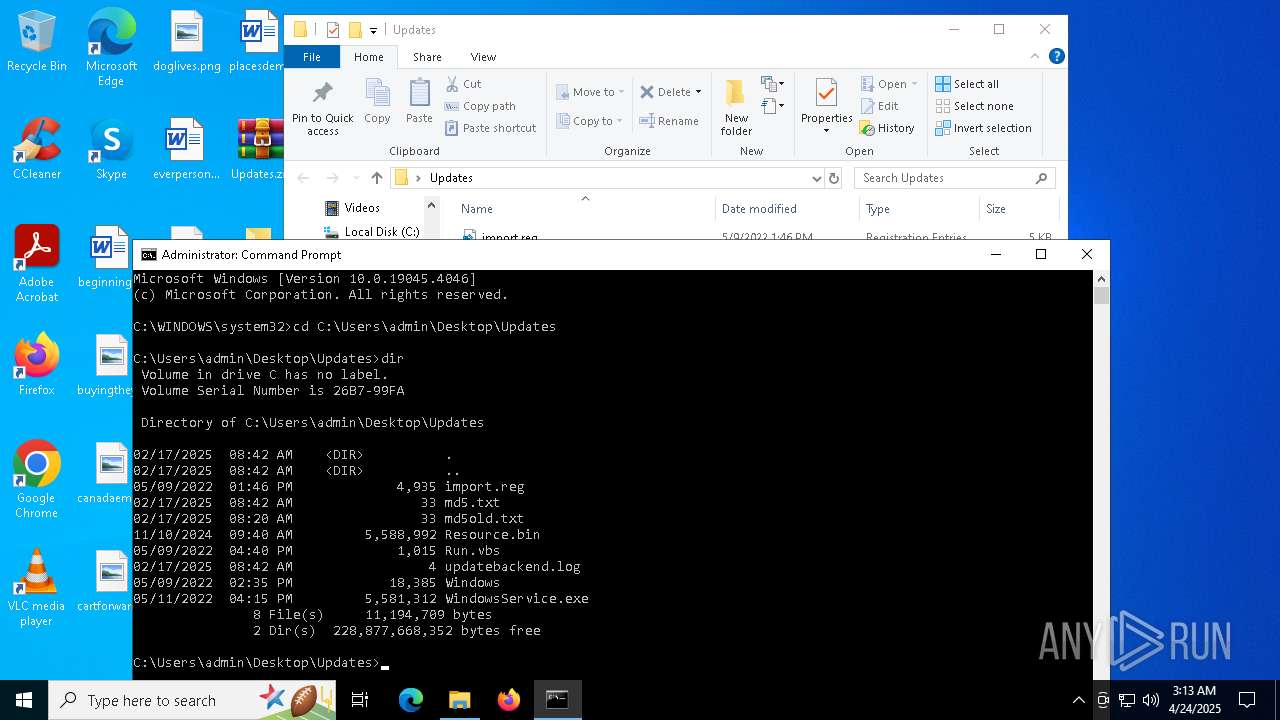
Task: Select Videos in navigation pane
Action: point(362,208)
